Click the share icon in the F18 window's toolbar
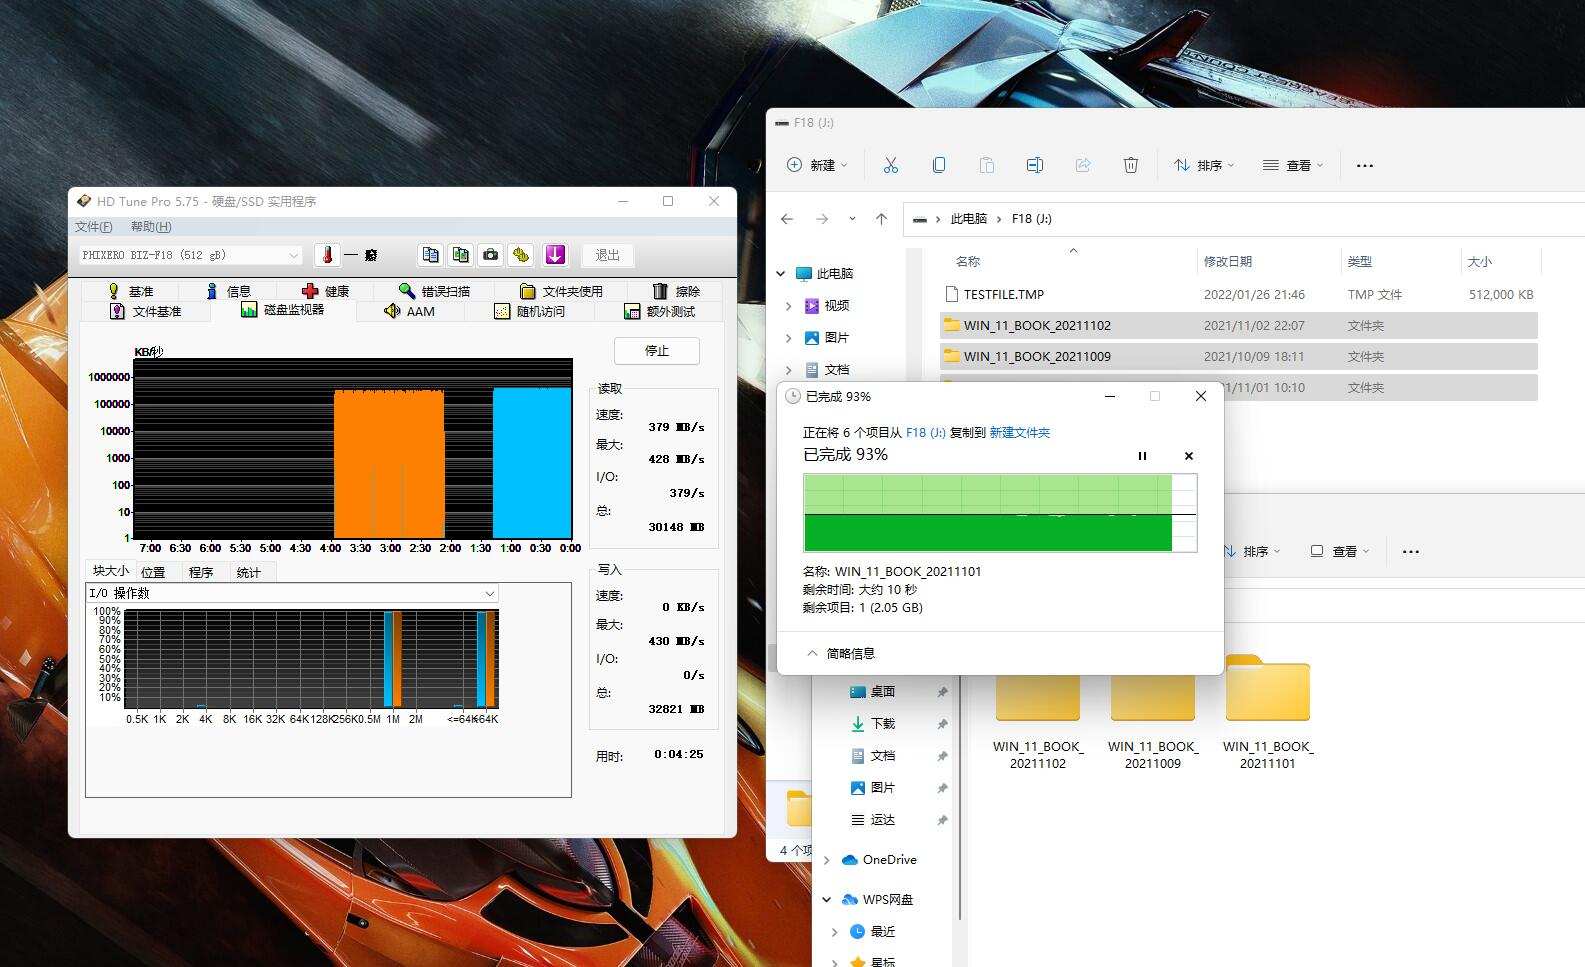Screen dimensions: 1585x967 click(x=1083, y=165)
